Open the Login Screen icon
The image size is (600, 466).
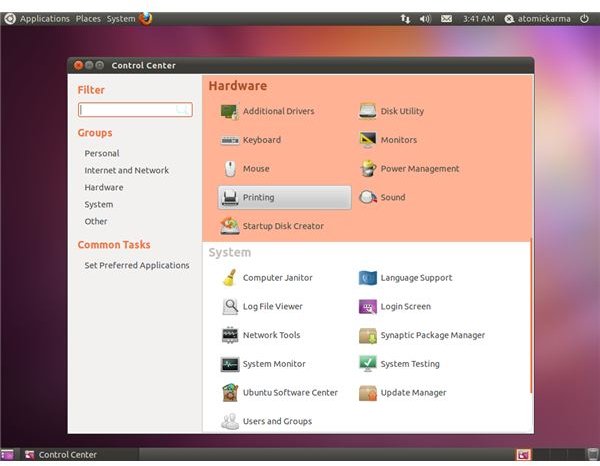368,306
